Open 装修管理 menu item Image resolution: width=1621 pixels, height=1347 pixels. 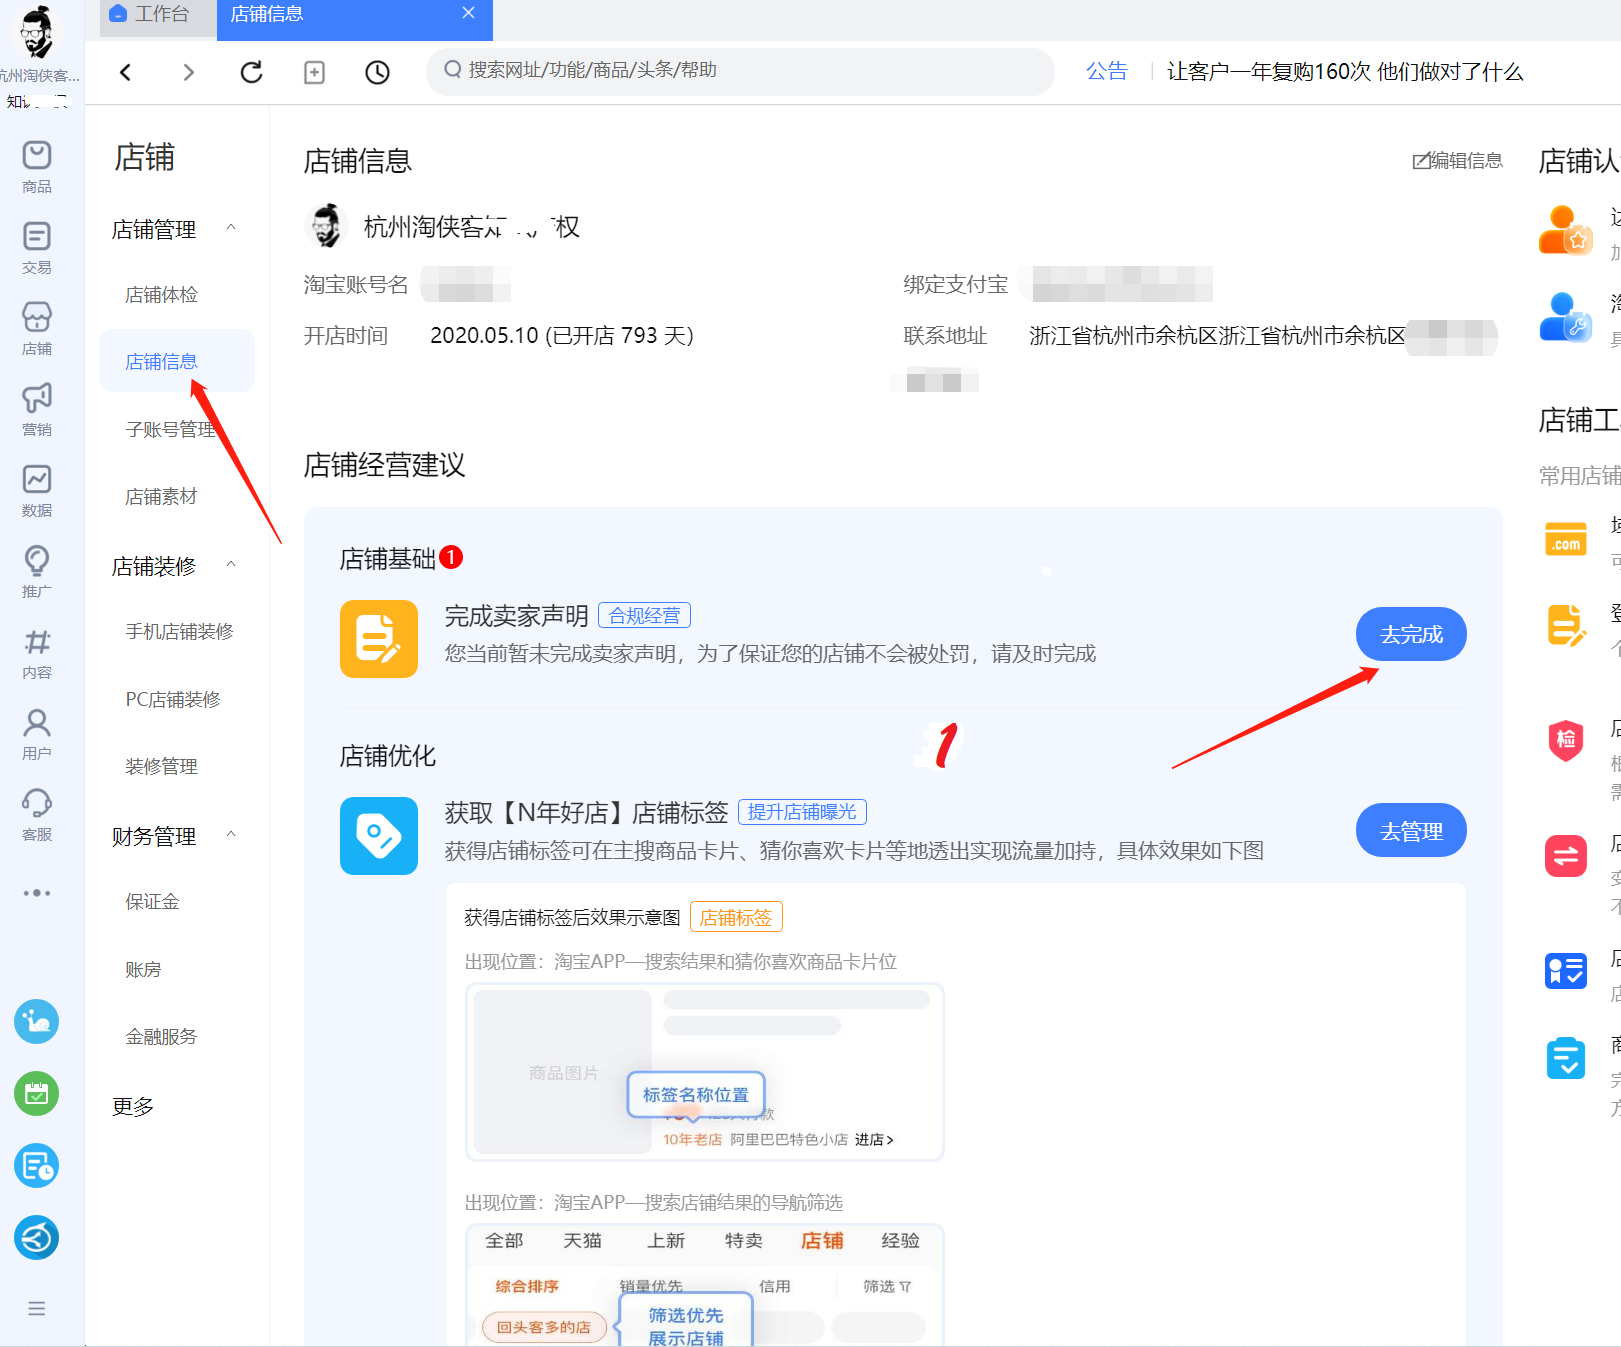[161, 767]
